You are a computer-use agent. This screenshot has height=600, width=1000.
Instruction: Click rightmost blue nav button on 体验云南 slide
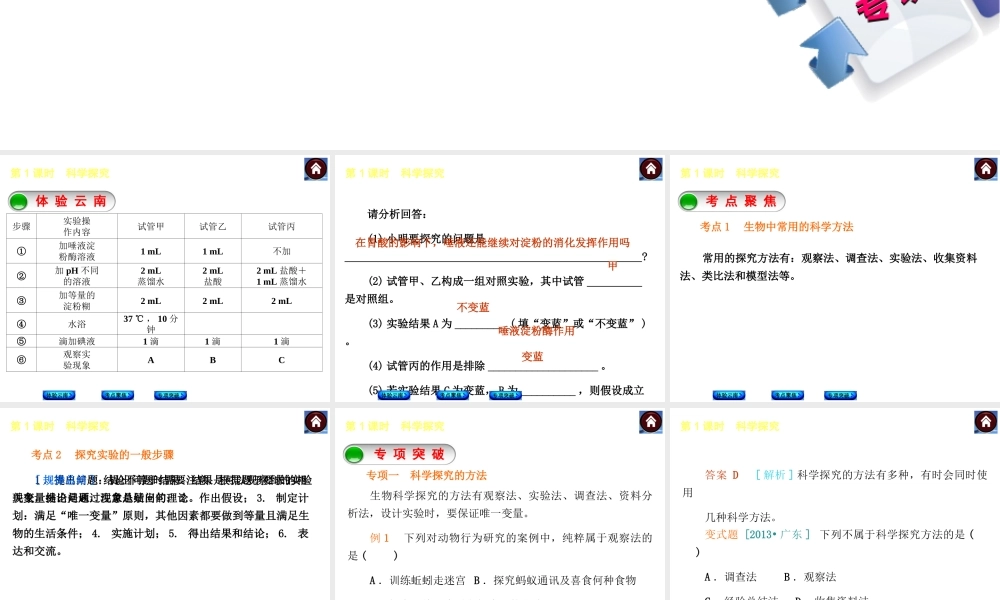170,395
